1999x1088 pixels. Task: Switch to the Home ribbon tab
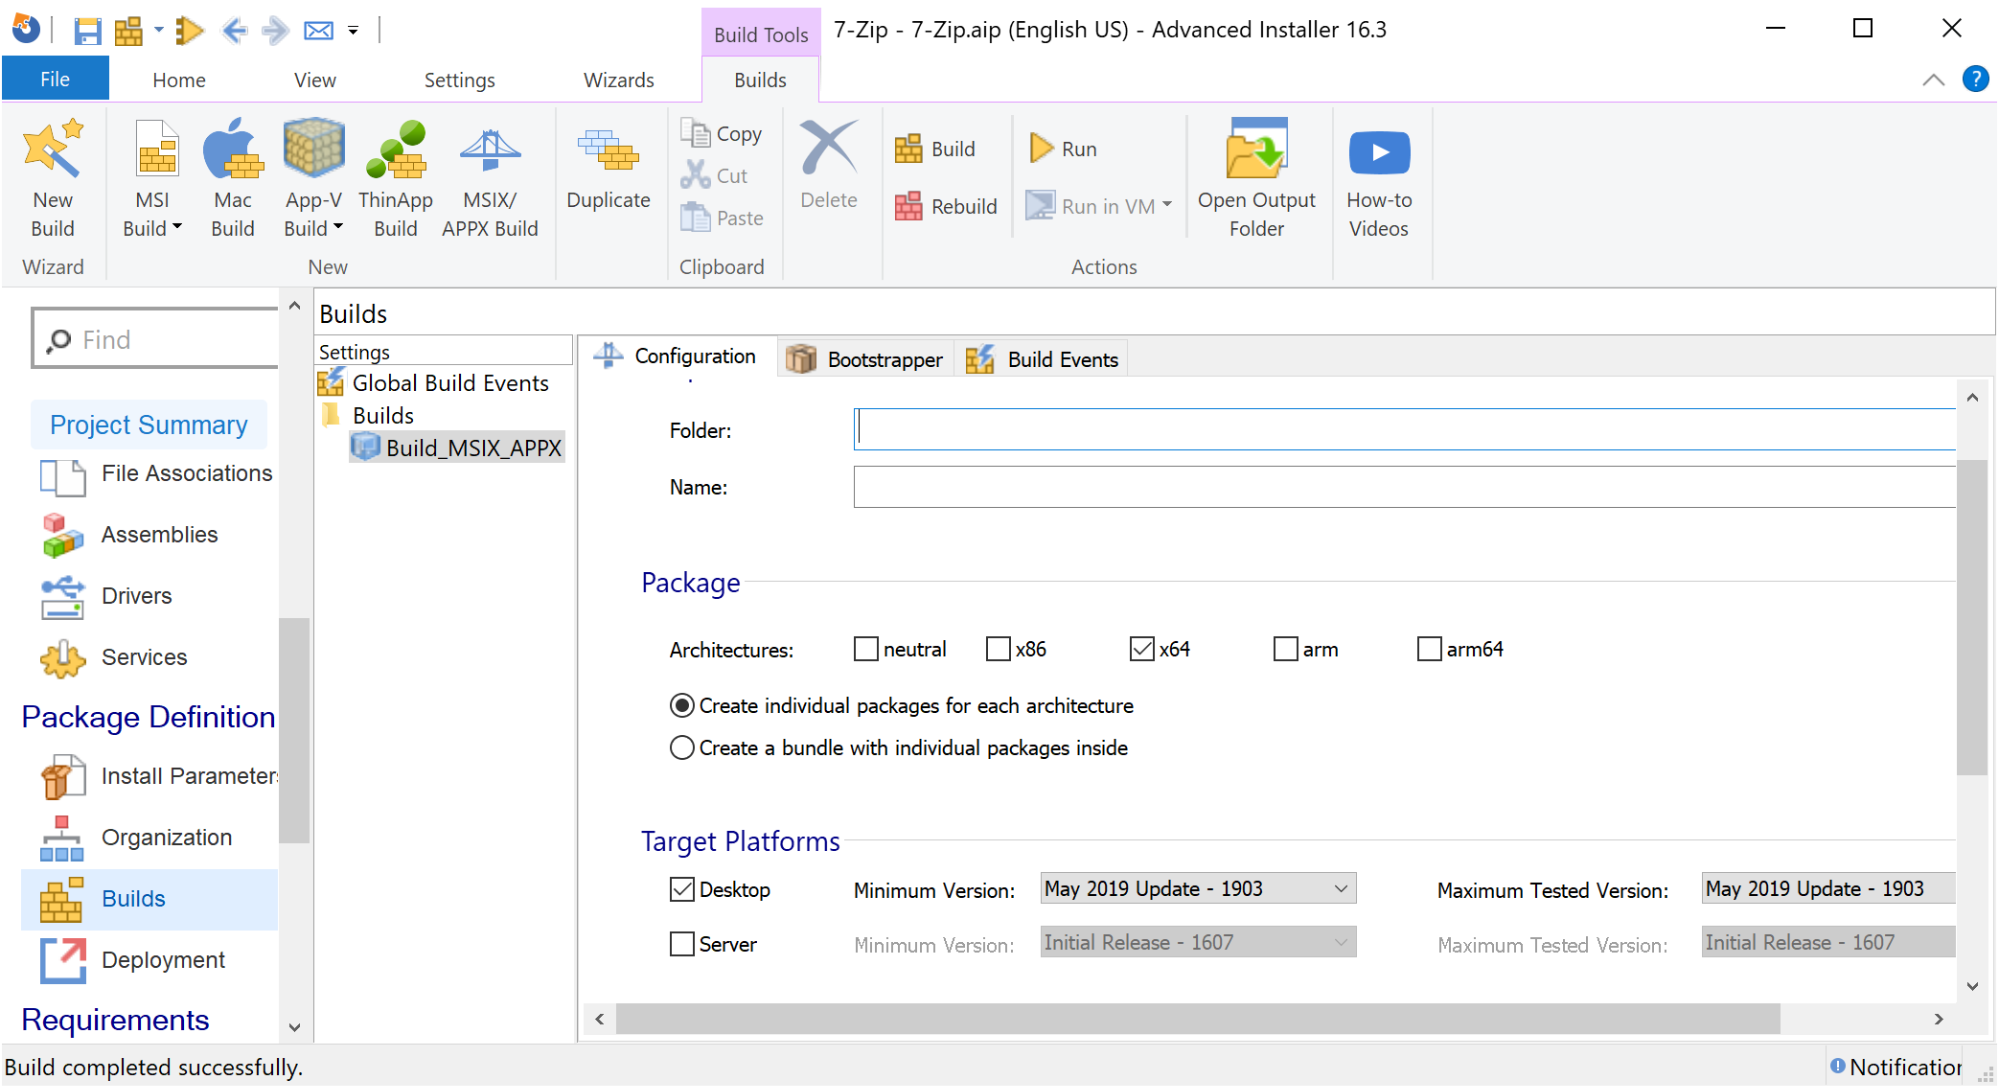pyautogui.click(x=179, y=80)
